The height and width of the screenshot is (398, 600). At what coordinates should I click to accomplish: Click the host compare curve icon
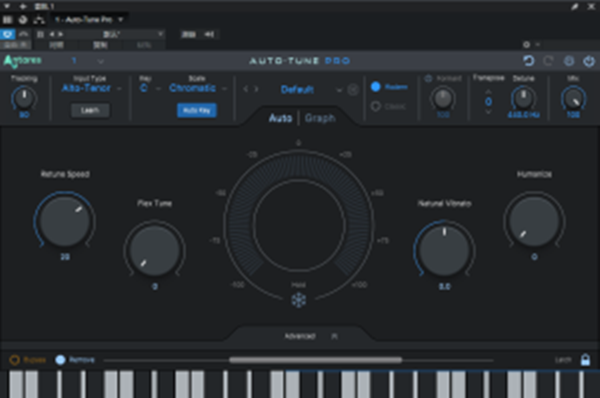pos(23,34)
